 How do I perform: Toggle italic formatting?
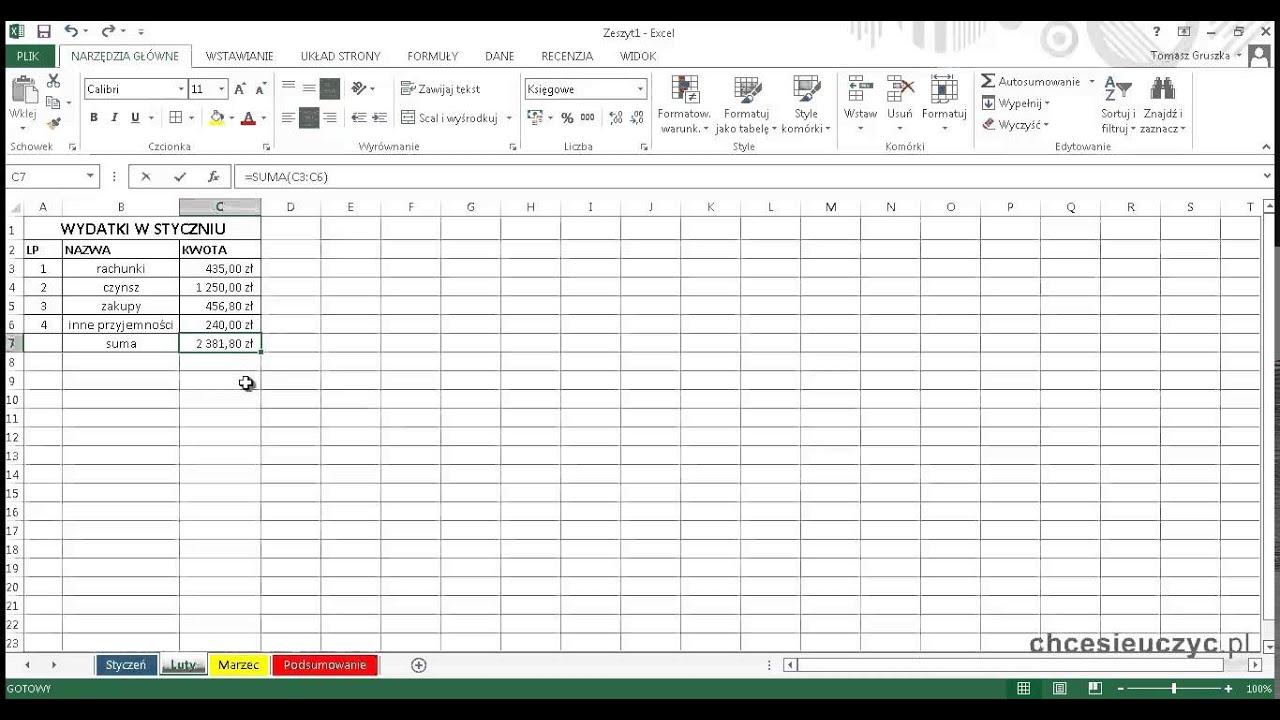(x=114, y=118)
